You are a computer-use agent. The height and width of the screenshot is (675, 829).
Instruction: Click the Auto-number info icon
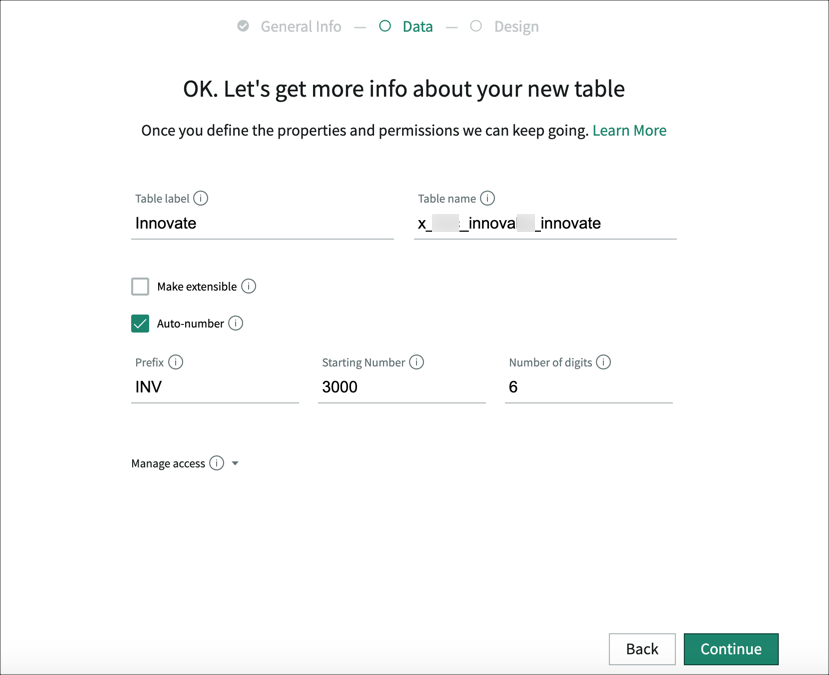pos(236,323)
